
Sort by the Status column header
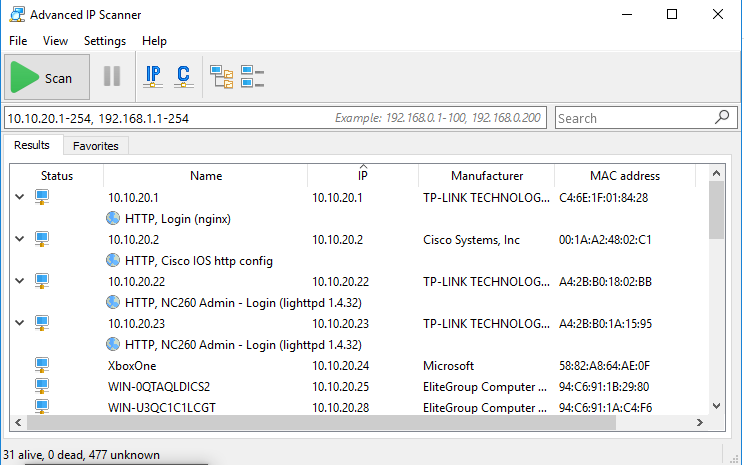(x=57, y=176)
